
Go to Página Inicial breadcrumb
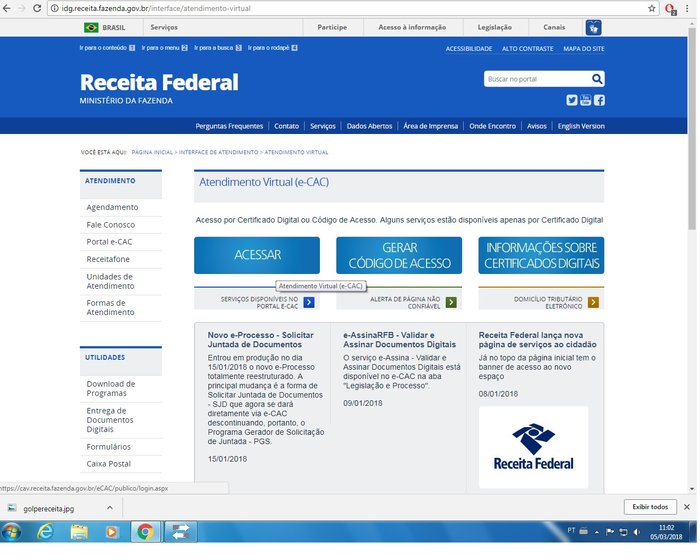pos(152,152)
